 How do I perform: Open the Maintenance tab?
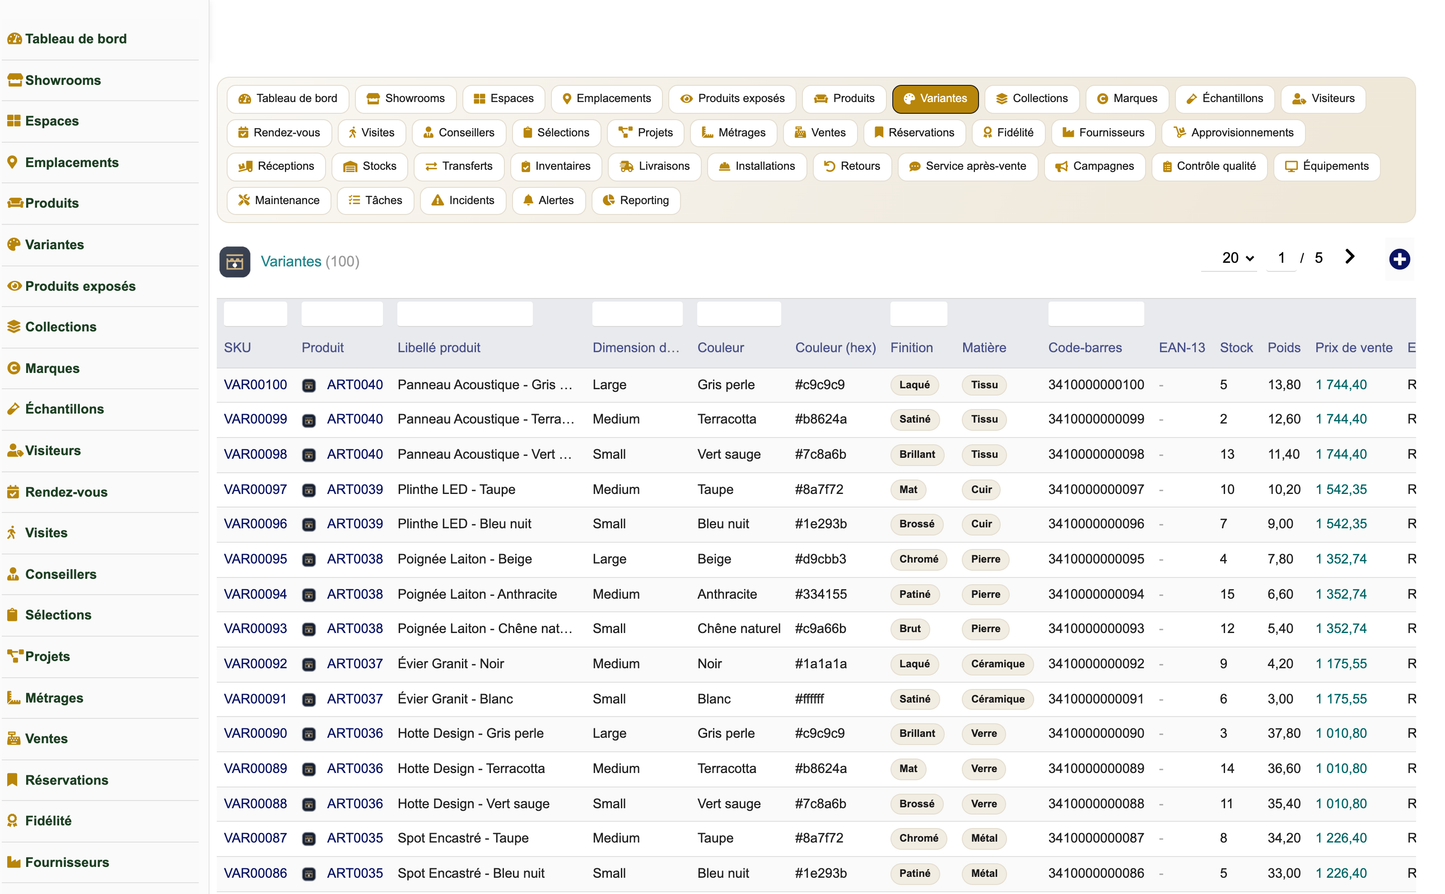pos(279,201)
